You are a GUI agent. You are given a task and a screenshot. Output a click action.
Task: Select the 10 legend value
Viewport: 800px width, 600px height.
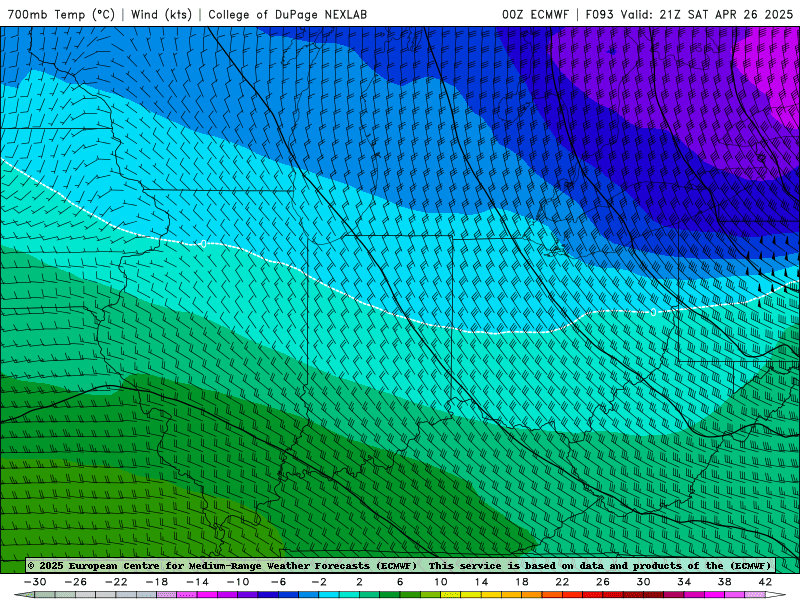coord(441,582)
